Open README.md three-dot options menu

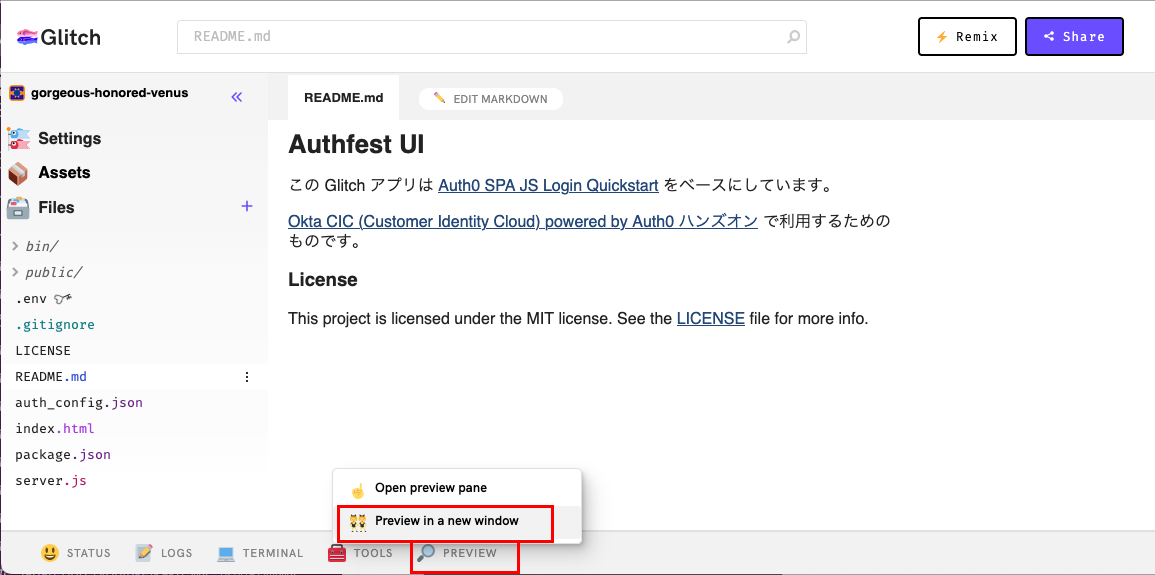click(x=247, y=377)
